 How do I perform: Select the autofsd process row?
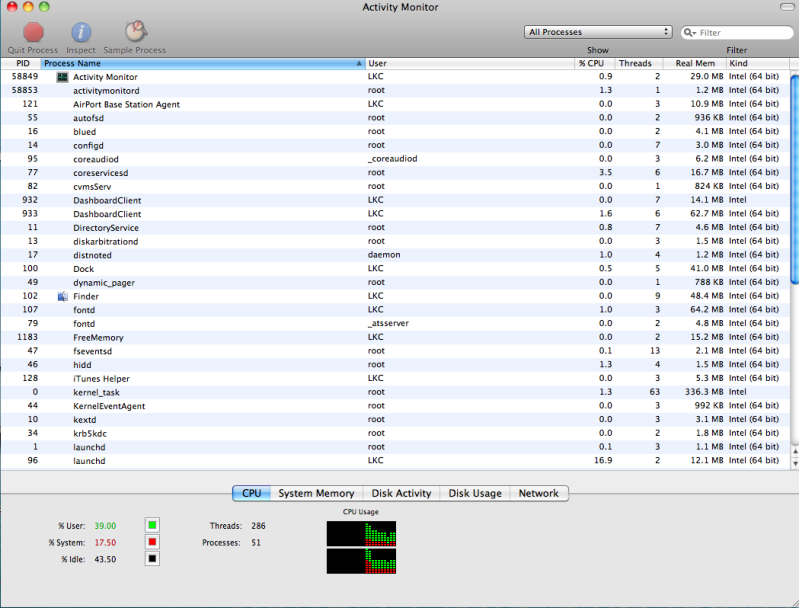[395, 118]
